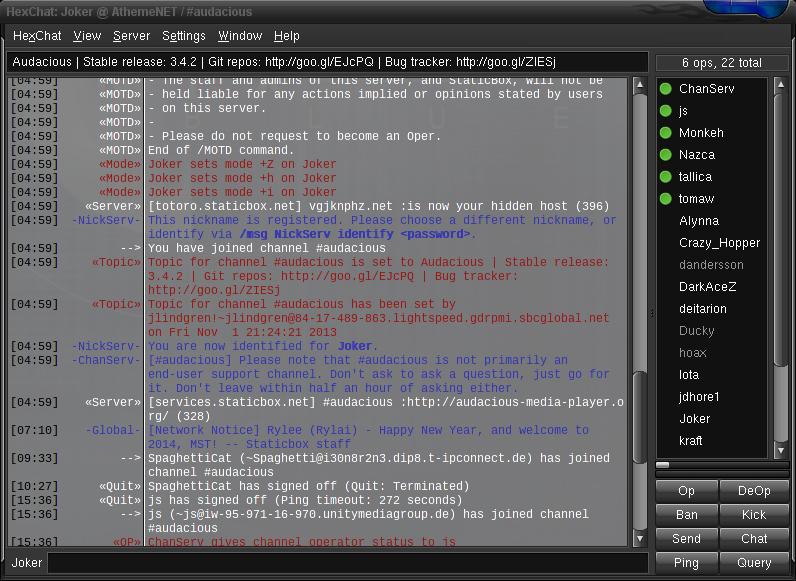Click the '6 ops, 22 total' label
Image resolution: width=796 pixels, height=581 pixels.
pos(722,63)
